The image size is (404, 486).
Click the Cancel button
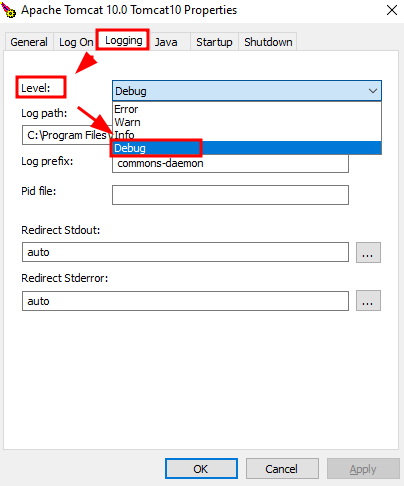(282, 469)
